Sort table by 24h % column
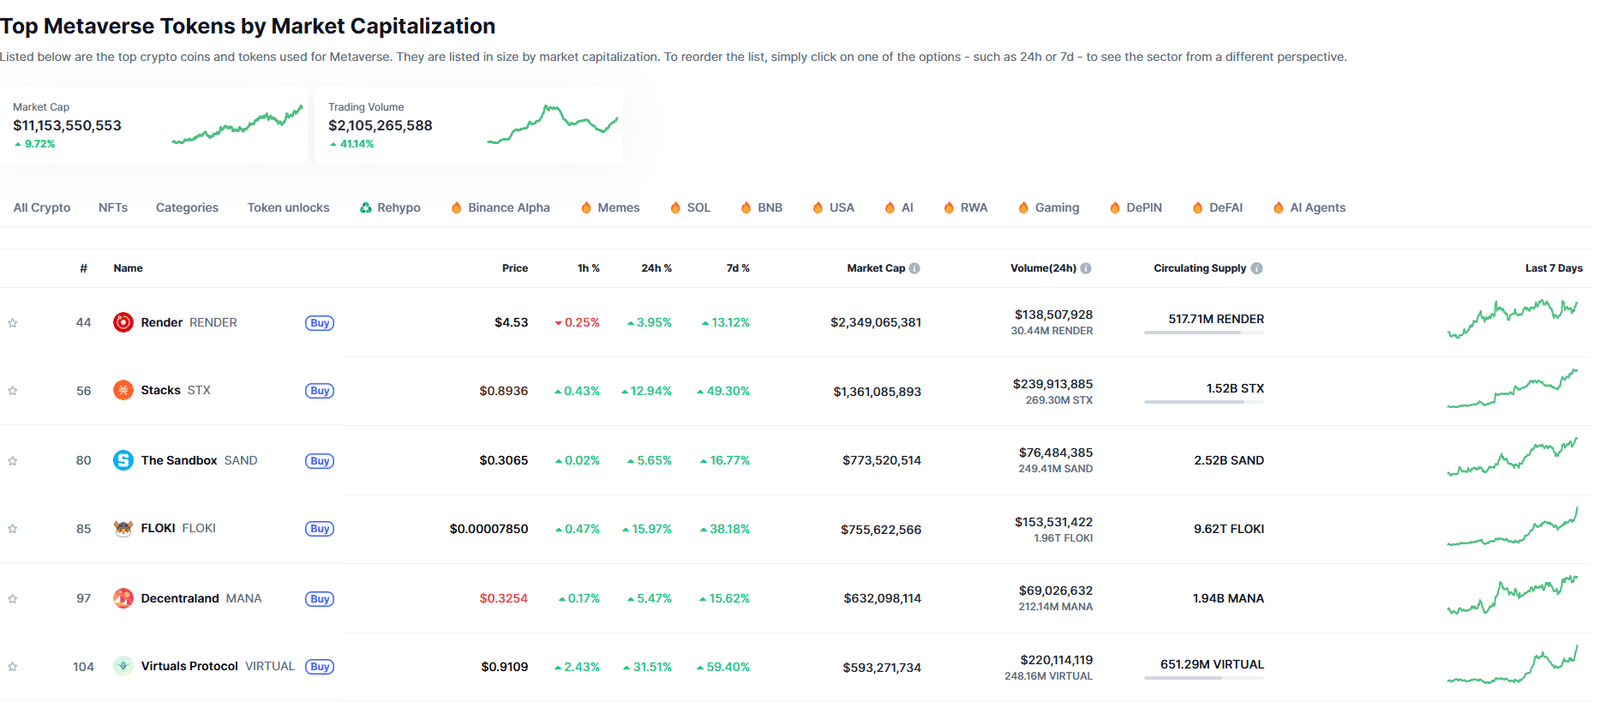The width and height of the screenshot is (1600, 702). [656, 268]
